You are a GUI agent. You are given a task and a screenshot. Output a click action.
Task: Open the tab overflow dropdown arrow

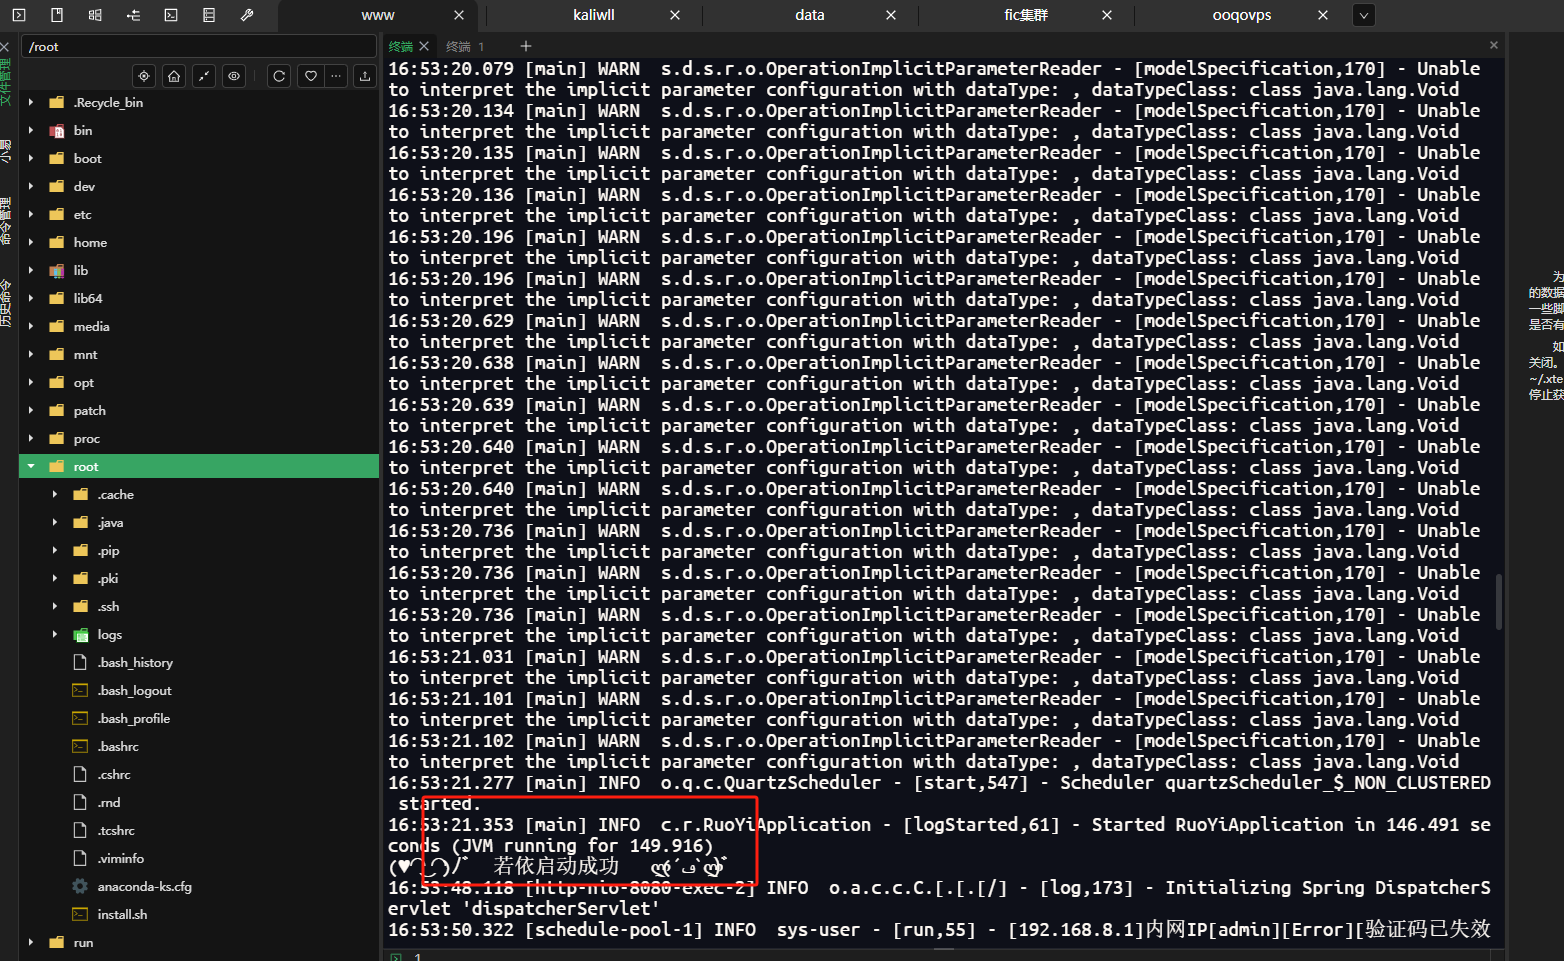(1363, 15)
